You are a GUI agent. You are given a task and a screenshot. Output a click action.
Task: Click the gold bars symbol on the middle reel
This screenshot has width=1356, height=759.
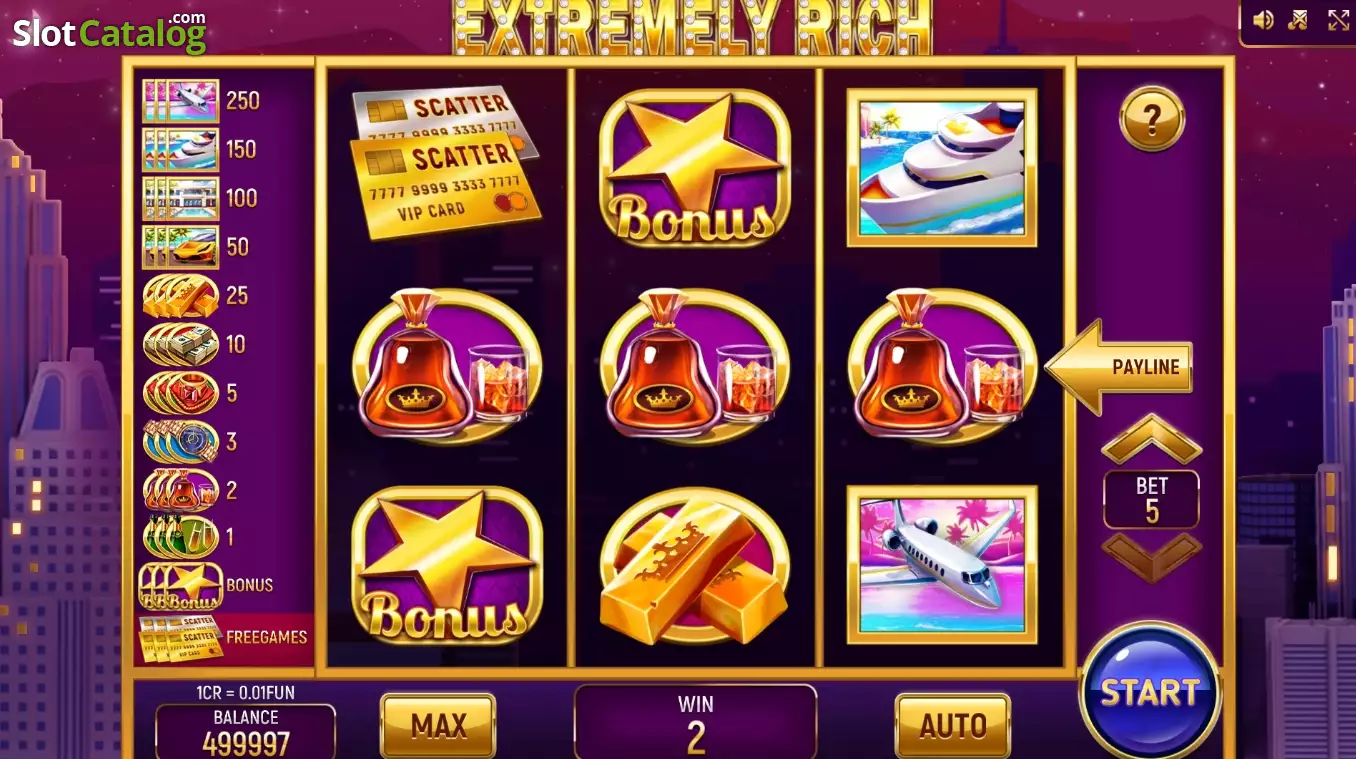coord(694,567)
